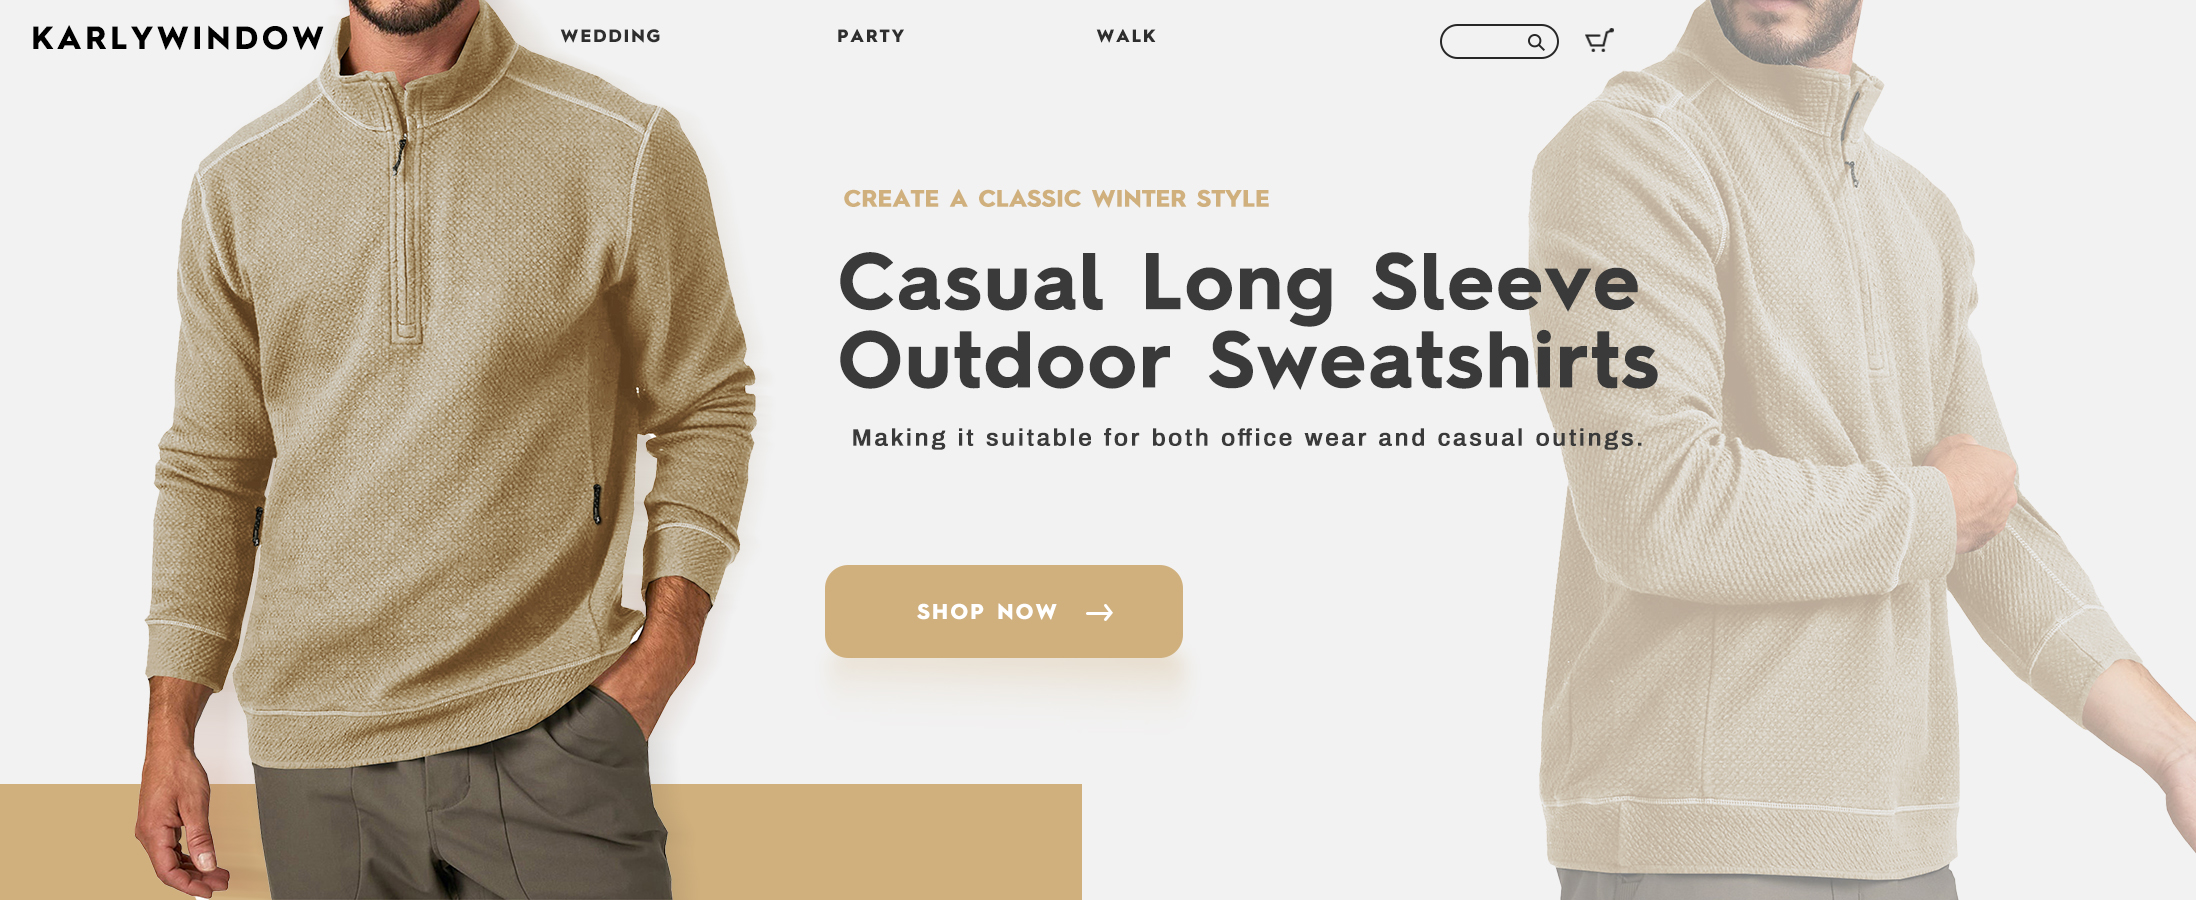
Task: Click the faded zipper on right sweatshirt
Action: click(x=1853, y=172)
